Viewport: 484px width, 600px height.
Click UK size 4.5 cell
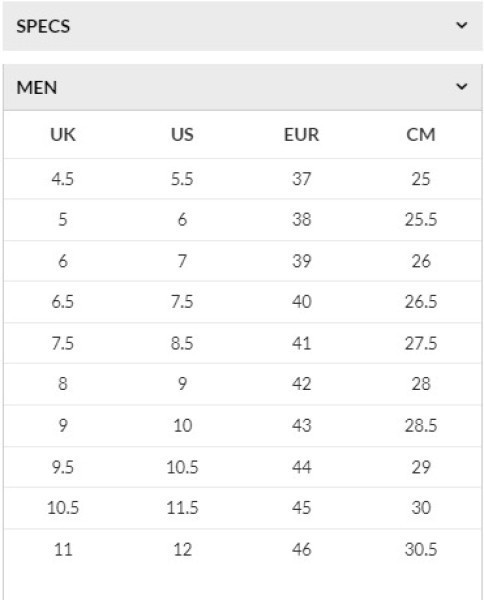pos(63,179)
